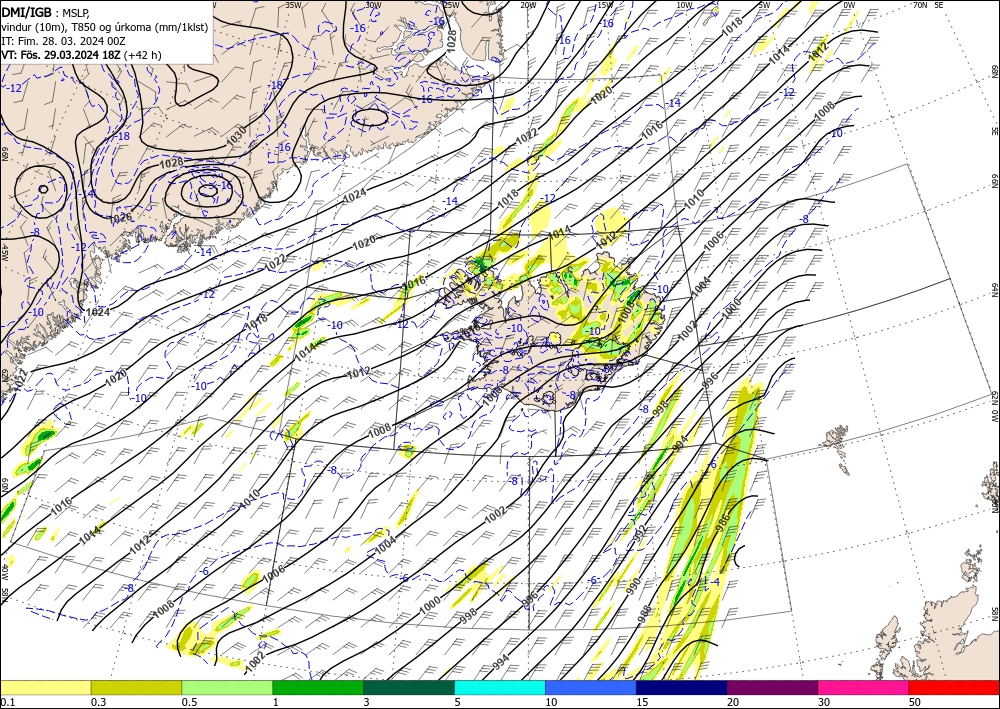The image size is (1000, 709).
Task: Click the '64N' latitude label on right edge
Action: [x=994, y=289]
